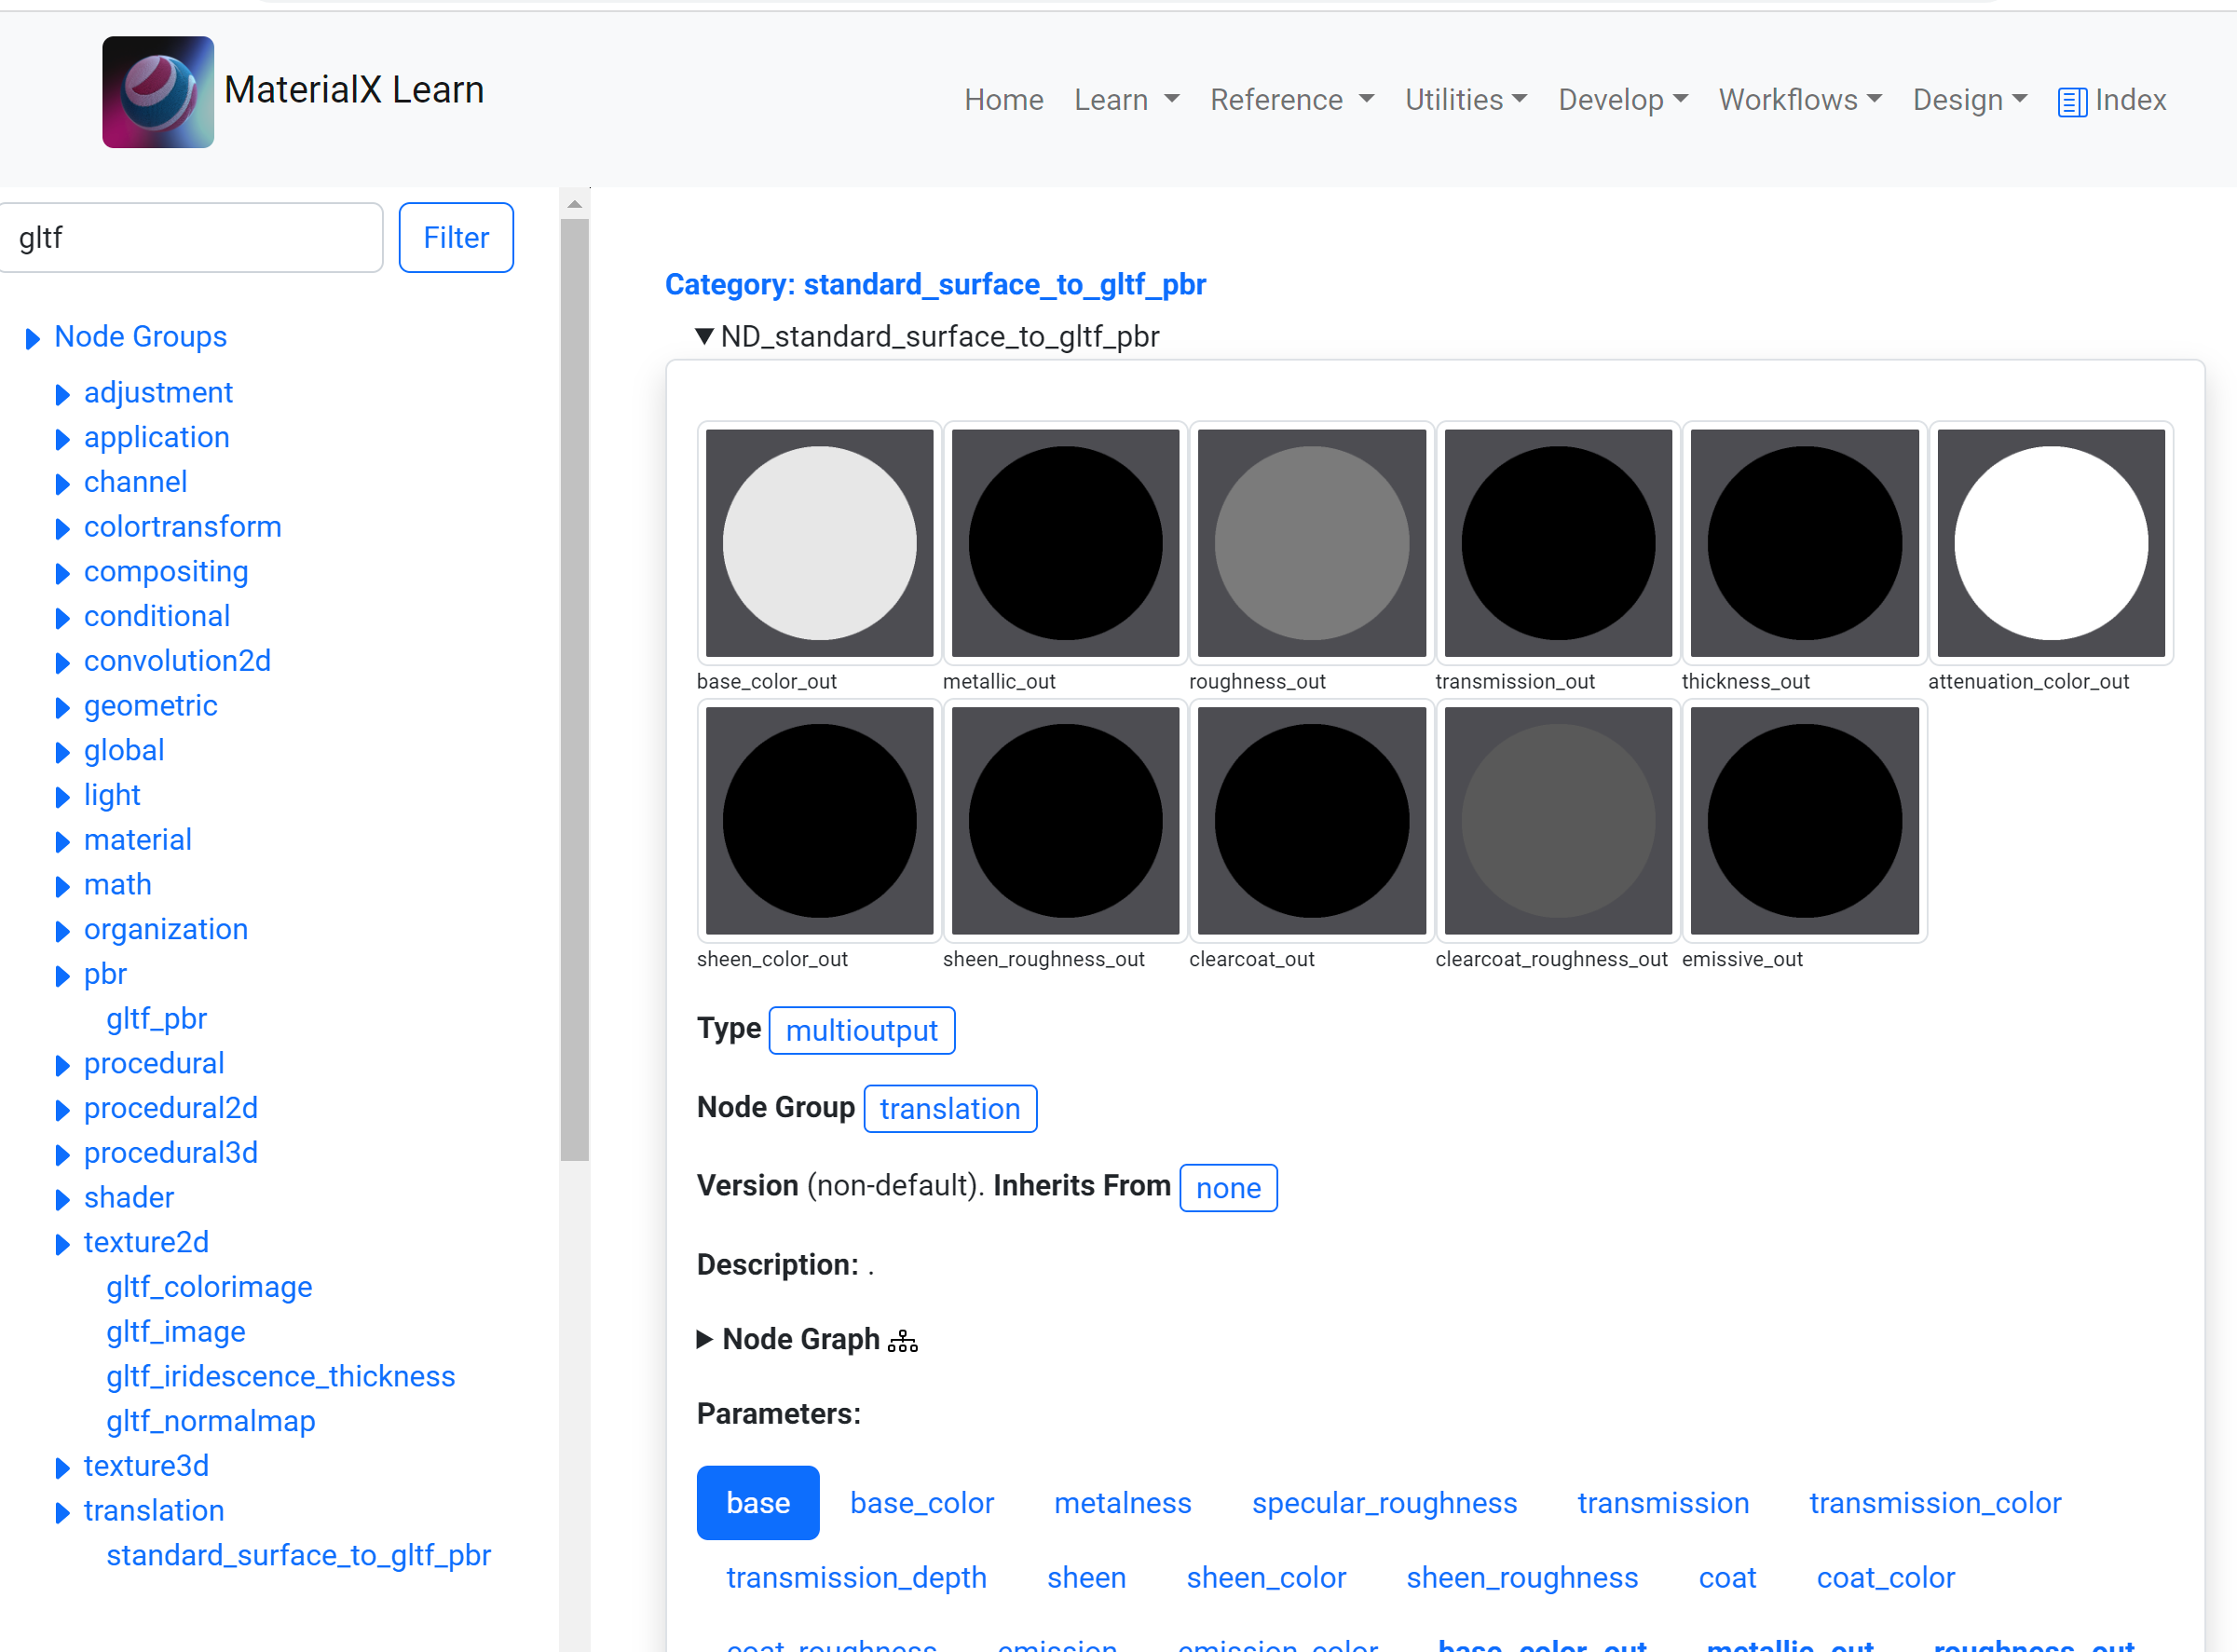Click the multioutput type badge
The image size is (2237, 1652).
tap(861, 1030)
